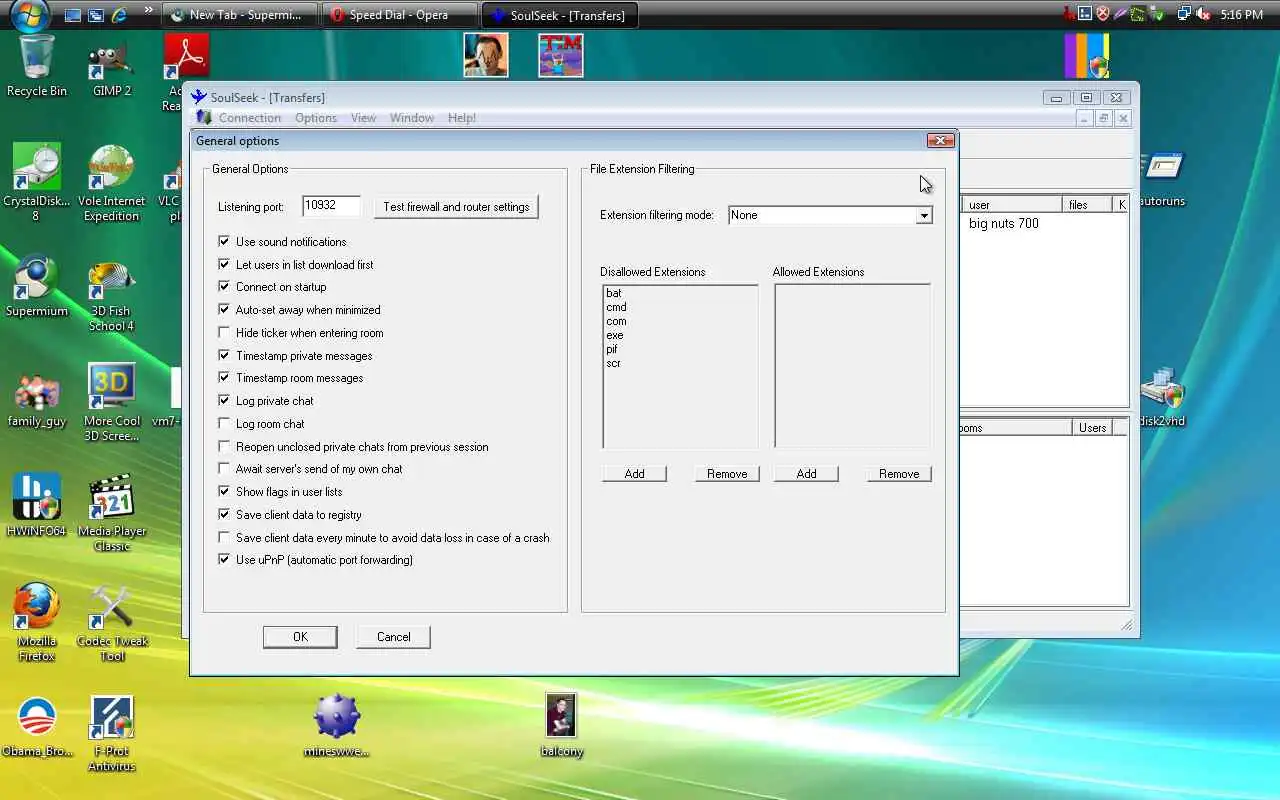Open the Recycle Bin desktop icon
Viewport: 1280px width, 800px height.
click(x=37, y=65)
